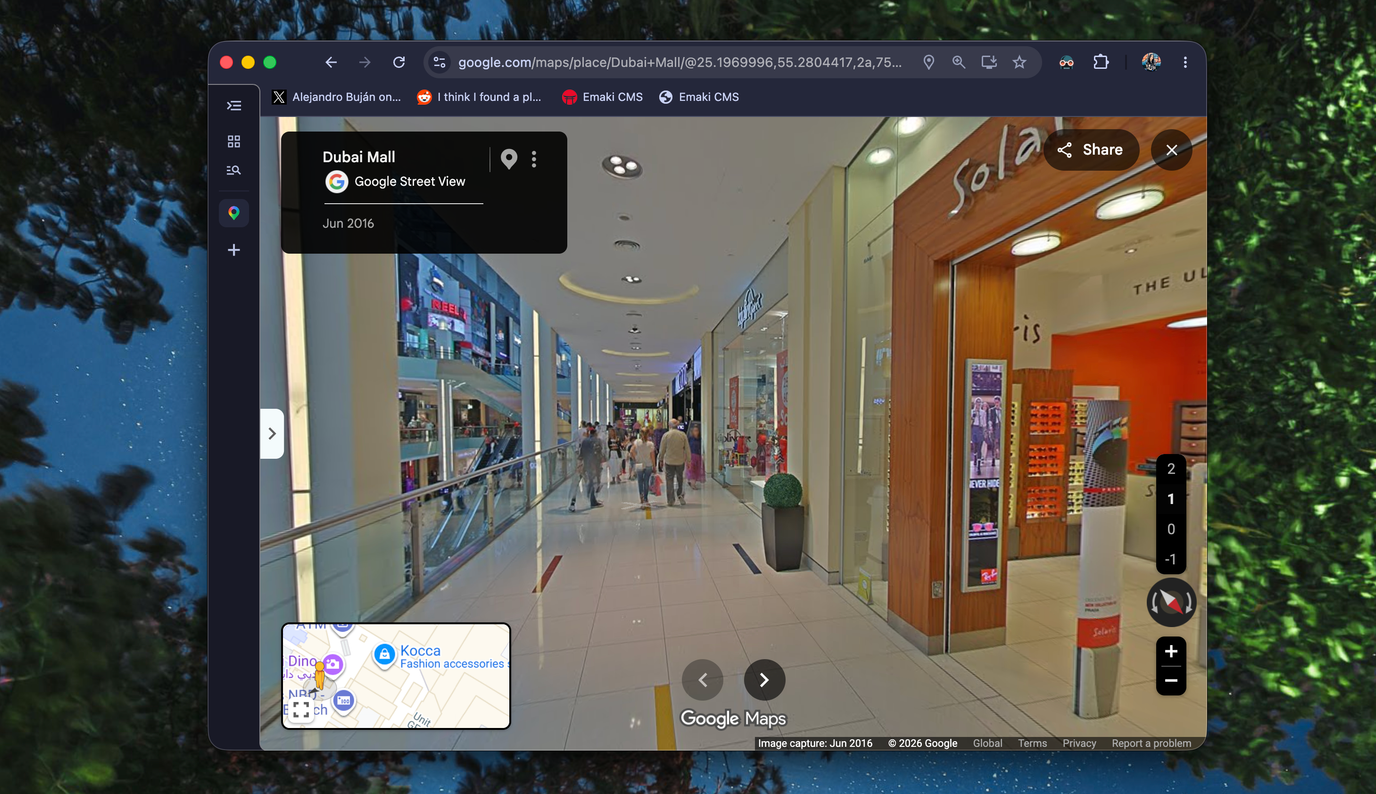1376x794 pixels.
Task: Go to previous Street View image
Action: [x=703, y=680]
